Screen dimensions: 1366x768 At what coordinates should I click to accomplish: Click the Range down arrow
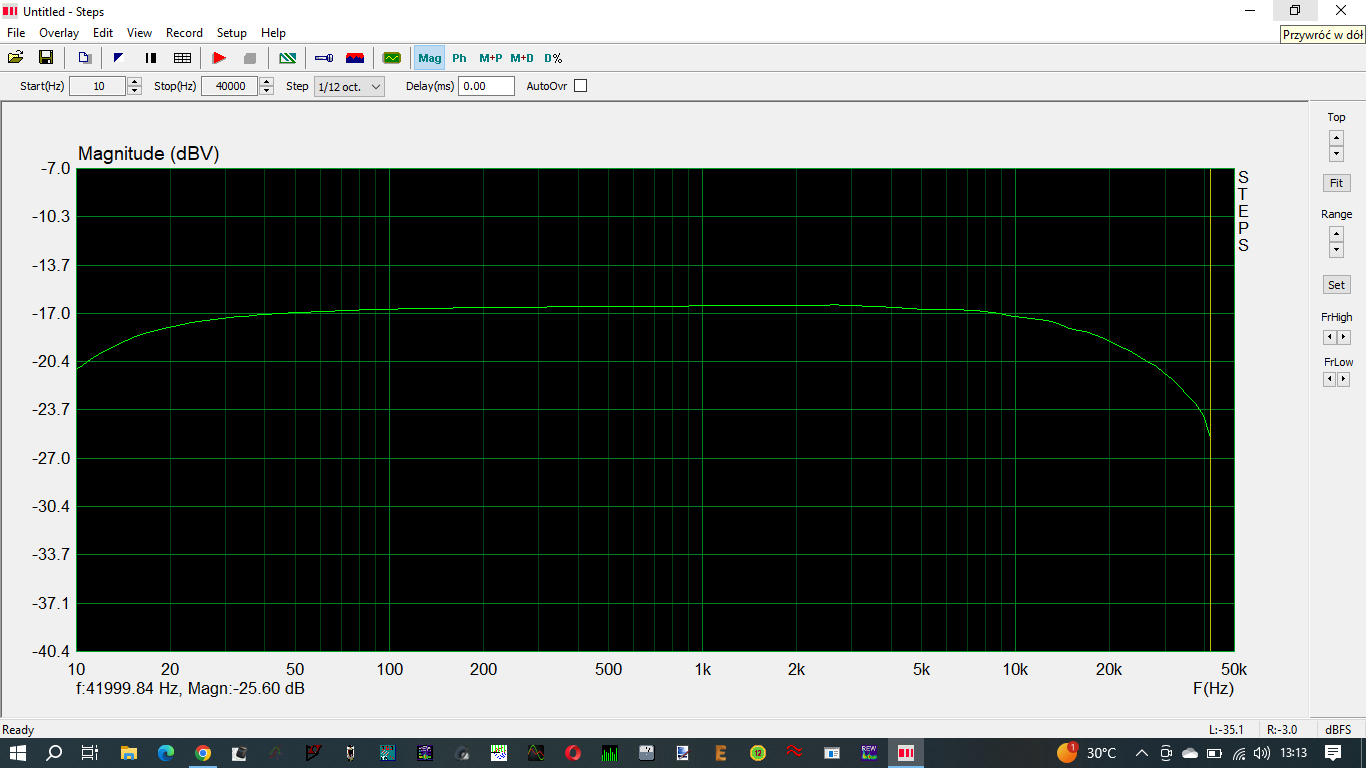pyautogui.click(x=1336, y=250)
